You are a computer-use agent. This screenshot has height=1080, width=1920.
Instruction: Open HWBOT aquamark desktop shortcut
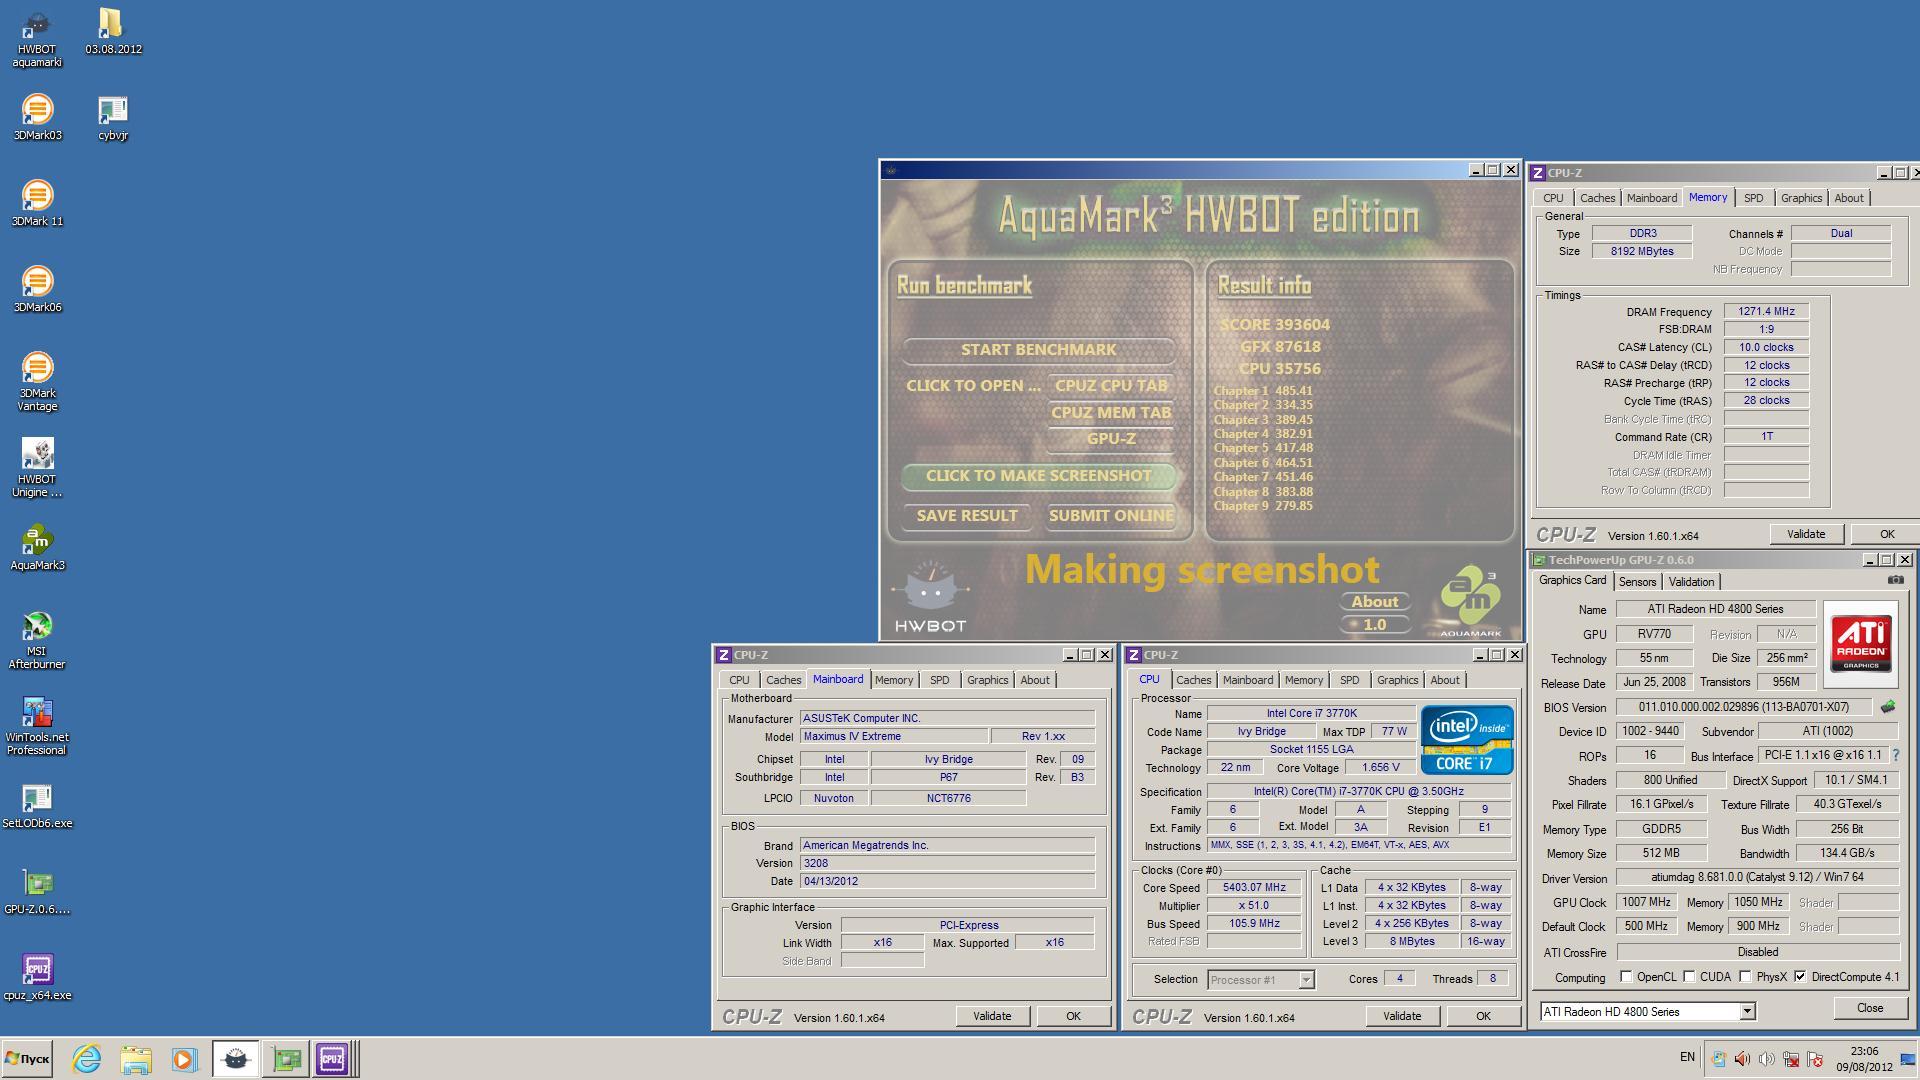tap(37, 39)
